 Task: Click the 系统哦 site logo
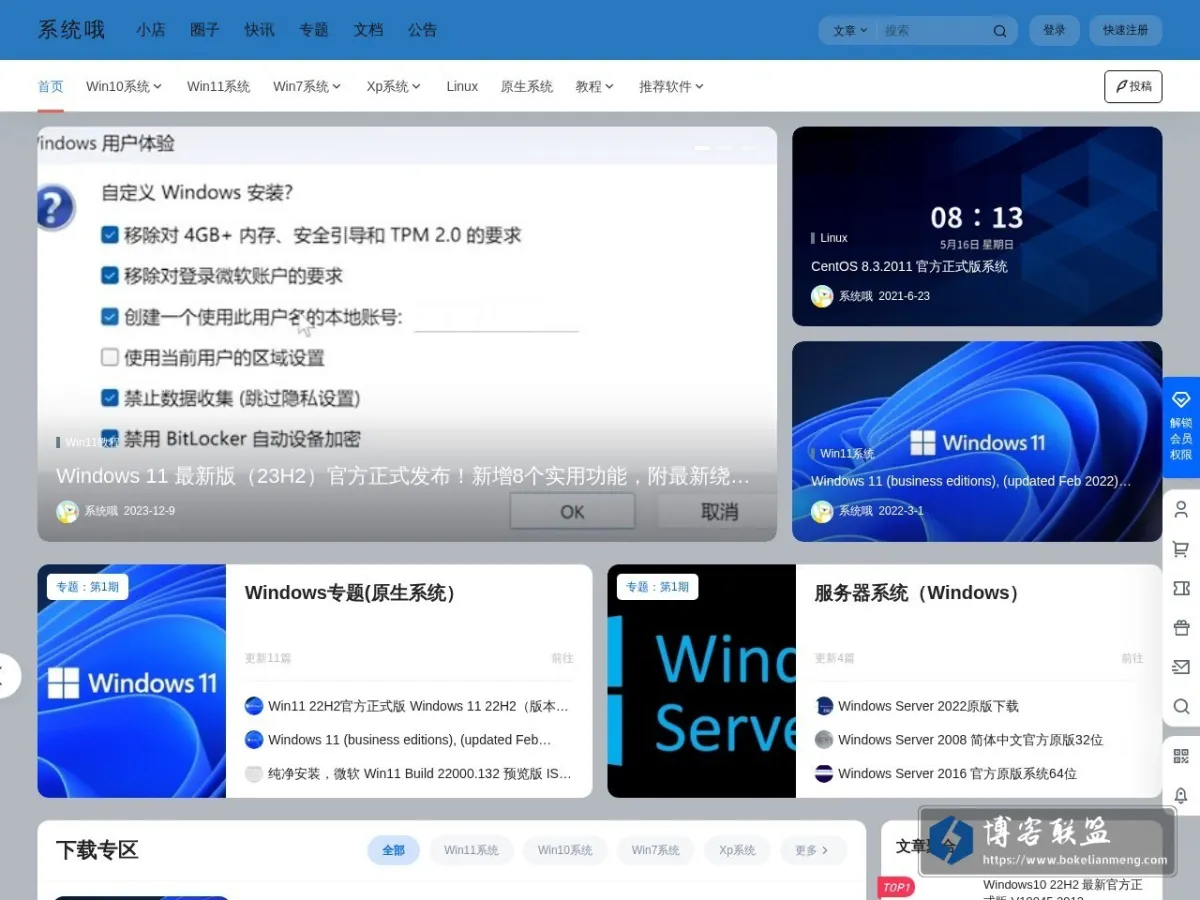pos(71,30)
